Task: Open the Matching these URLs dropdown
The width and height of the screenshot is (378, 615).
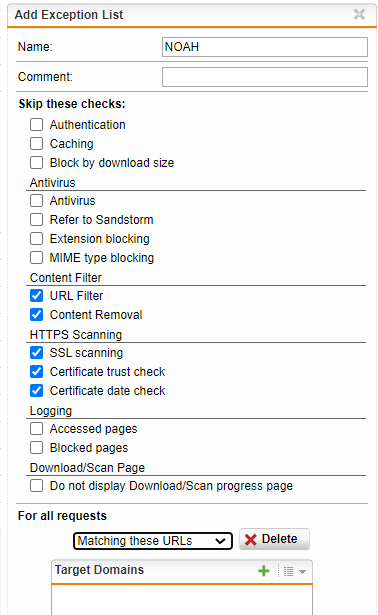Action: coord(153,541)
